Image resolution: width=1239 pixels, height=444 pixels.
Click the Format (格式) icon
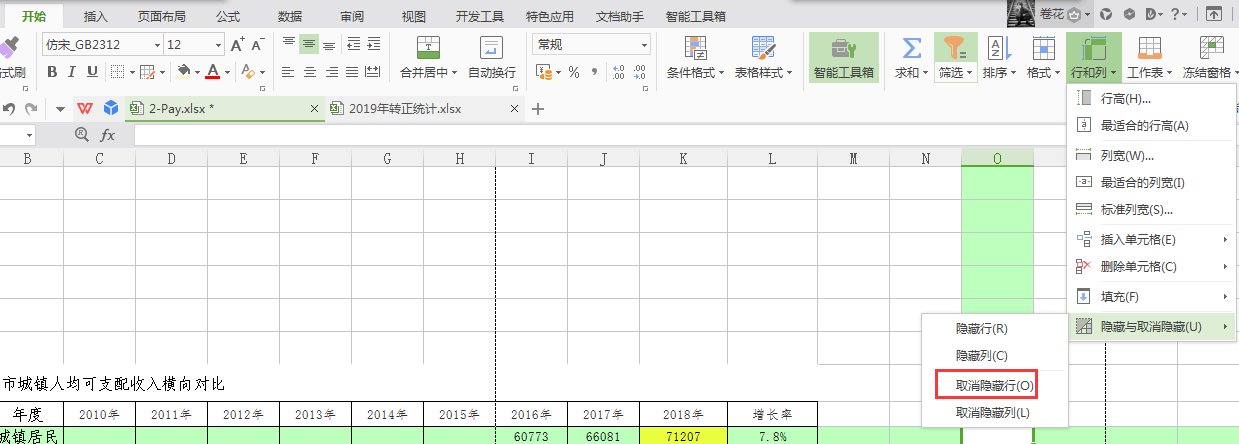coord(1043,48)
